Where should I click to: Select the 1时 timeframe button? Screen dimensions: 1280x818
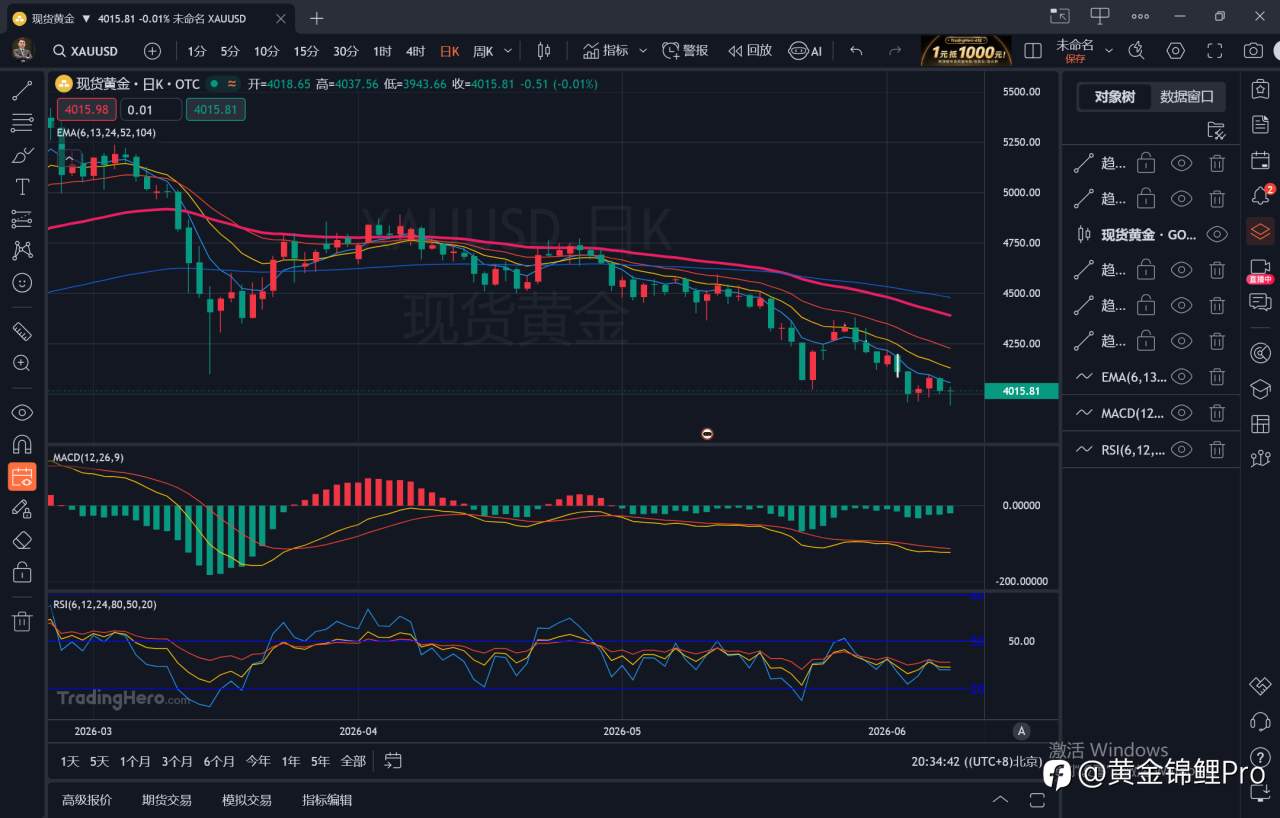coord(382,51)
